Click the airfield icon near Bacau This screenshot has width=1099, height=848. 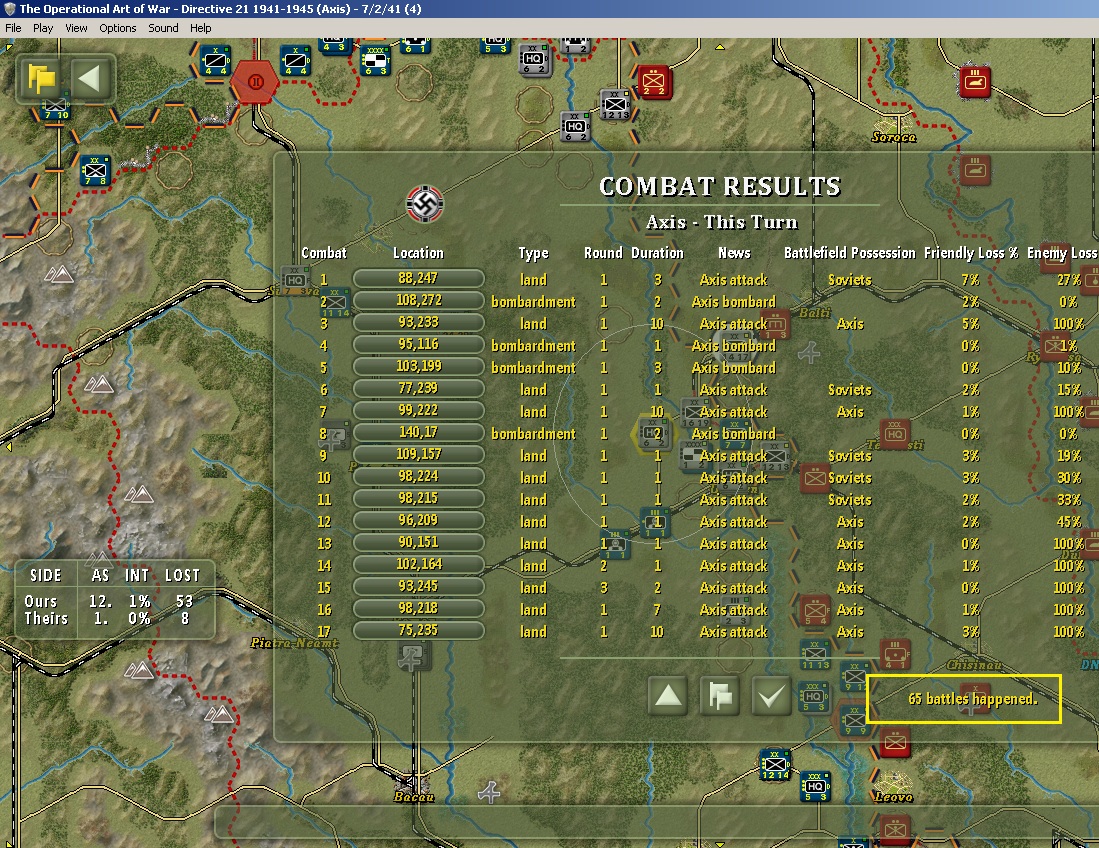click(x=489, y=792)
